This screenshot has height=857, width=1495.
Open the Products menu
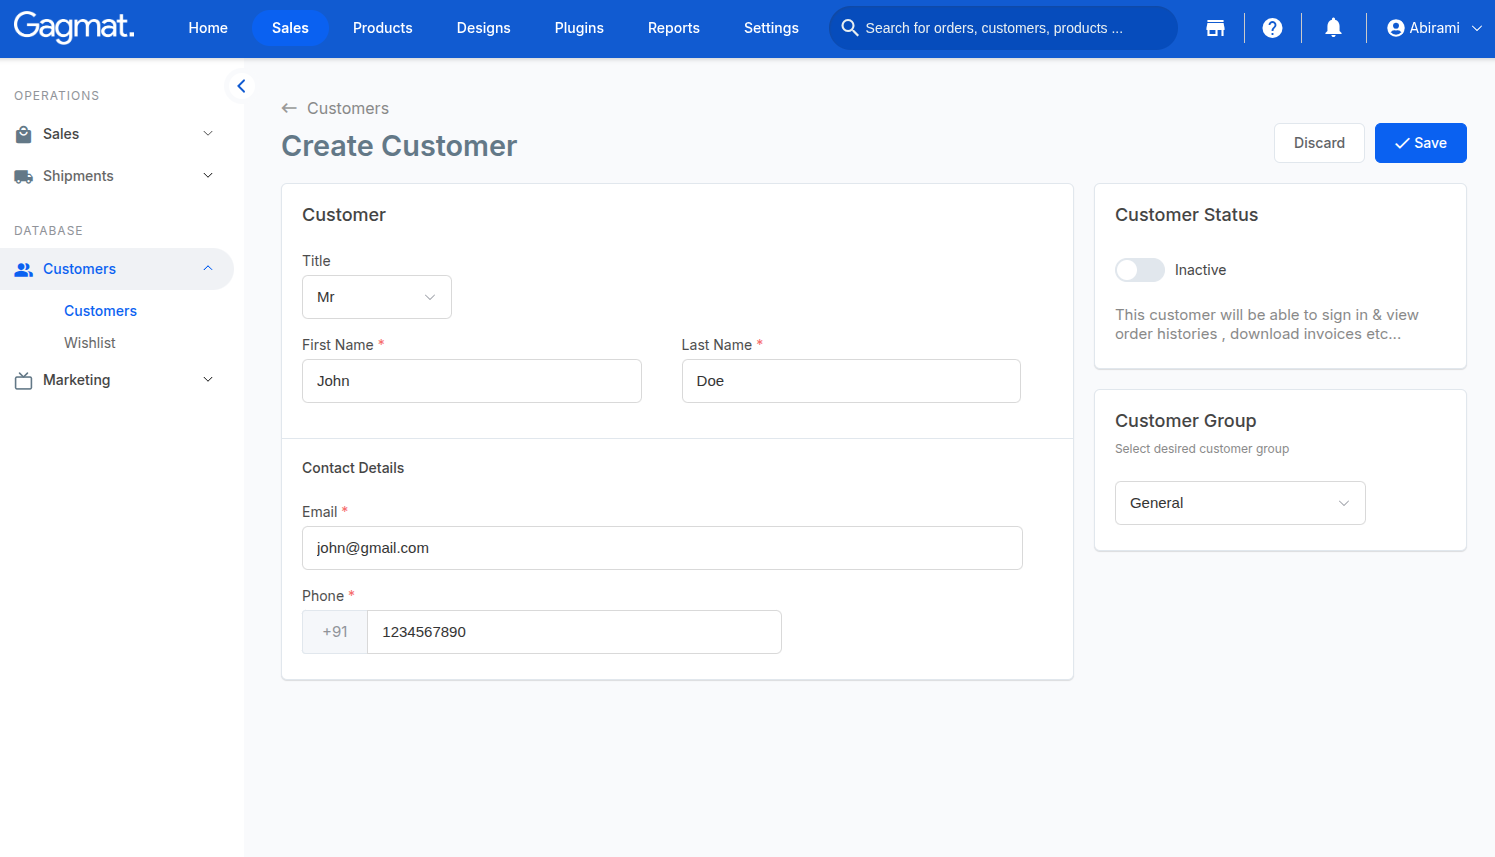[x=383, y=28]
